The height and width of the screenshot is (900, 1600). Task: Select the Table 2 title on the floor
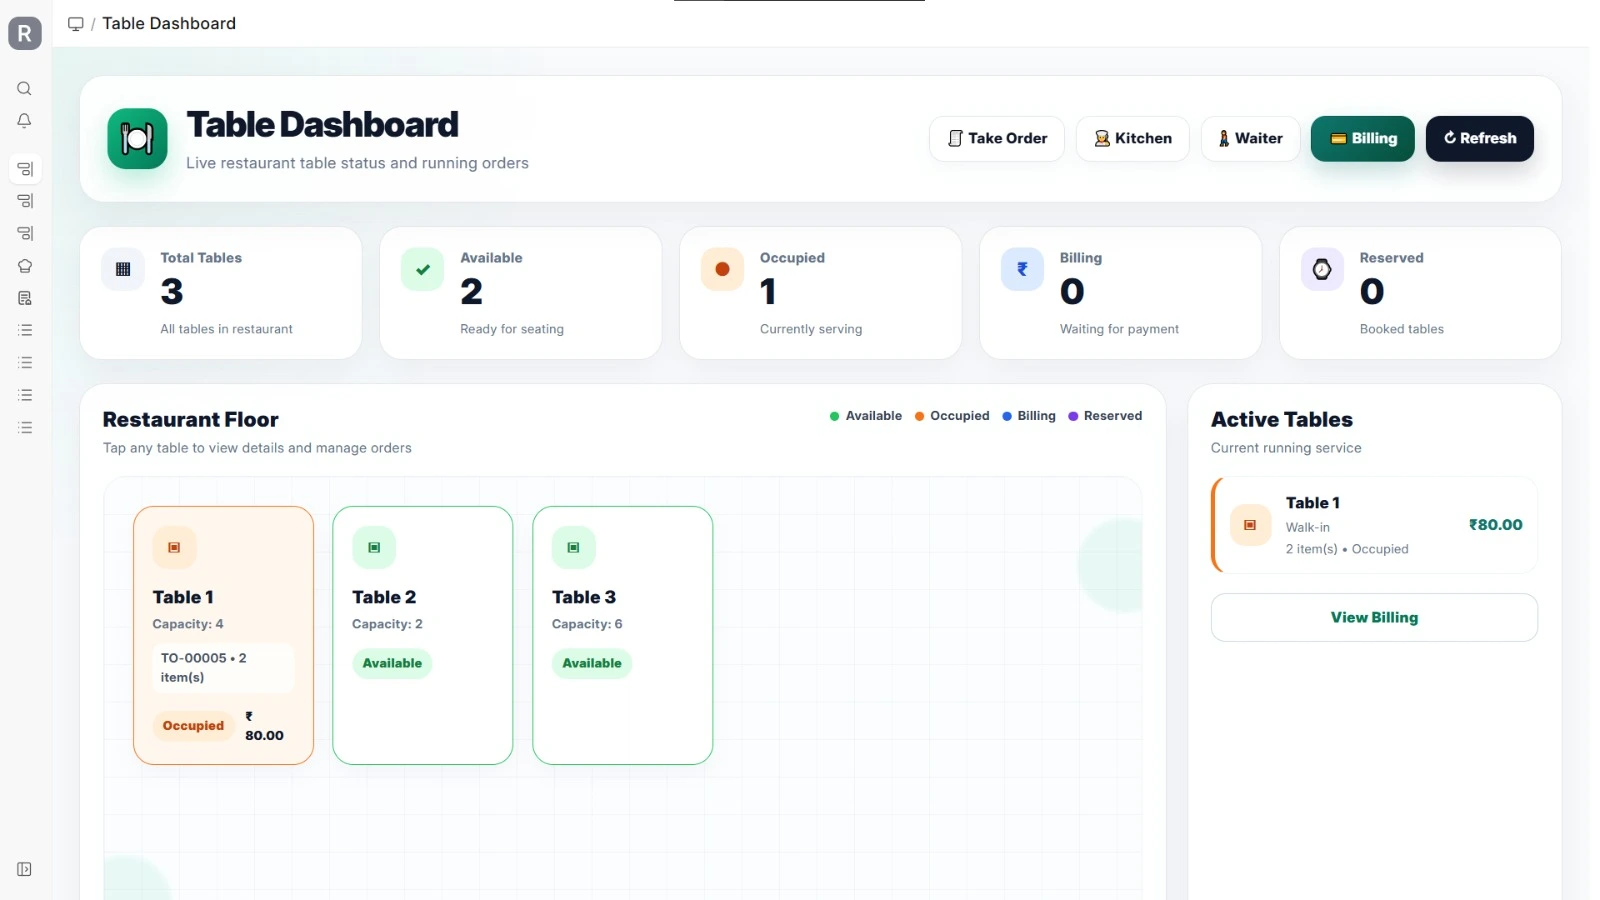coord(384,597)
